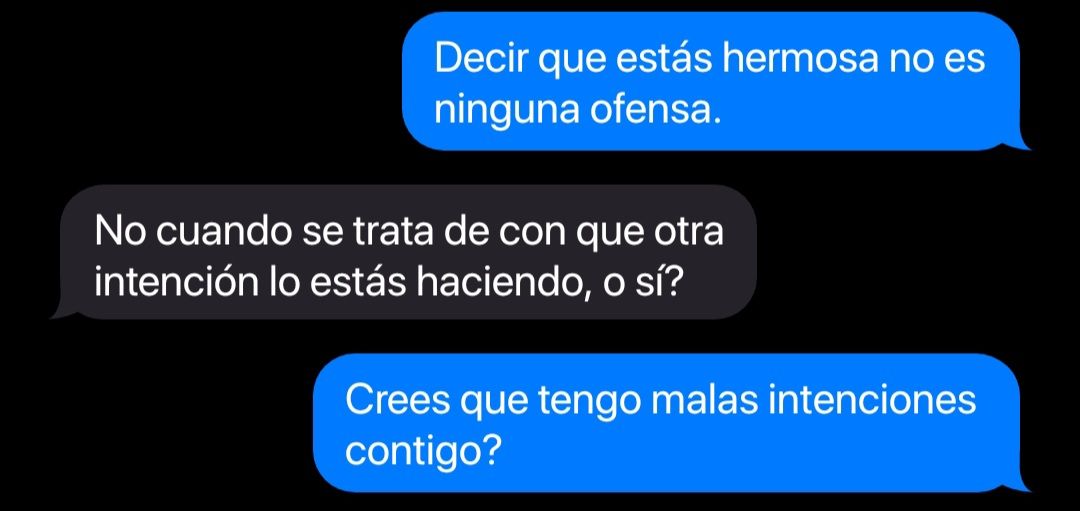Click the word 'contigo?' in last message
The height and width of the screenshot is (511, 1080).
click(422, 452)
